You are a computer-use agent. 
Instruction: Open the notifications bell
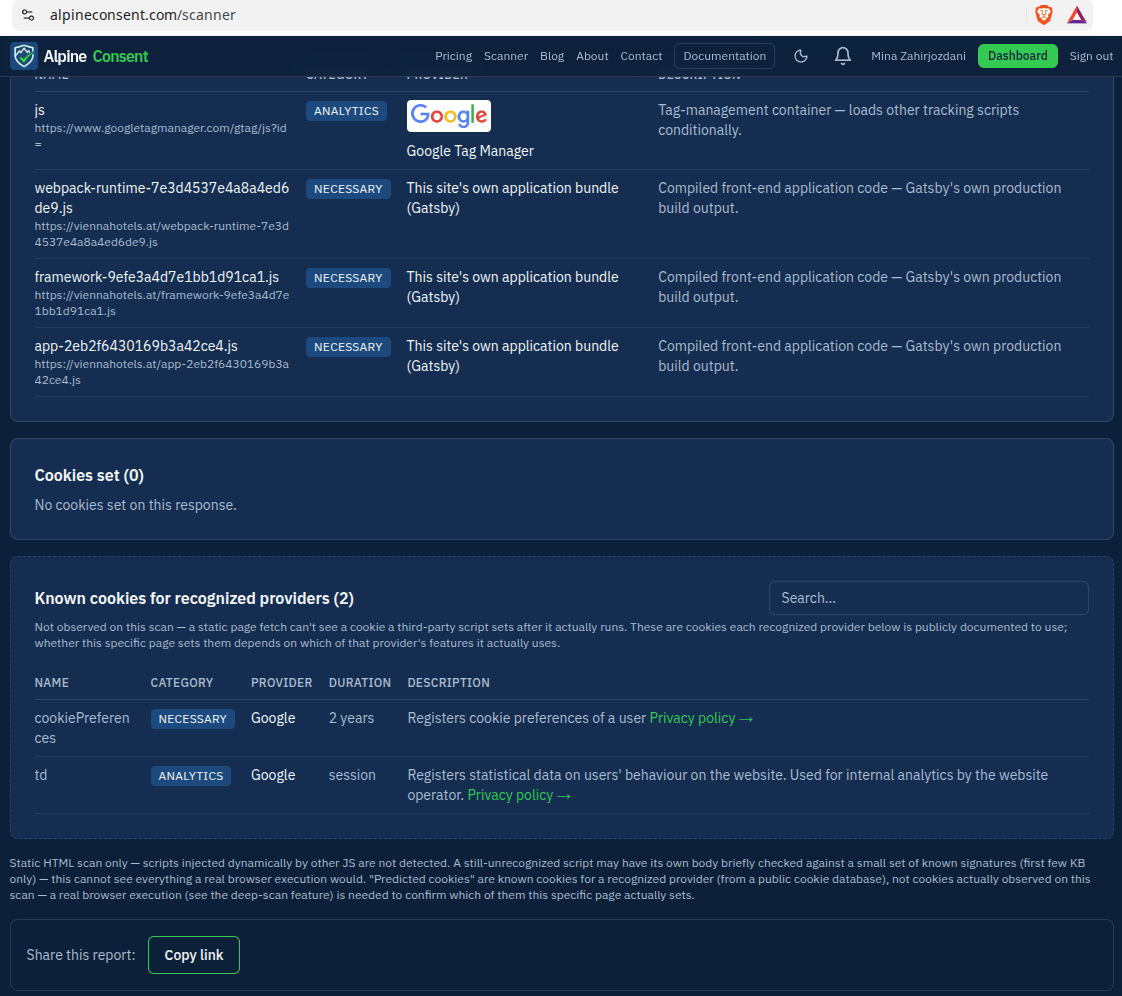843,56
